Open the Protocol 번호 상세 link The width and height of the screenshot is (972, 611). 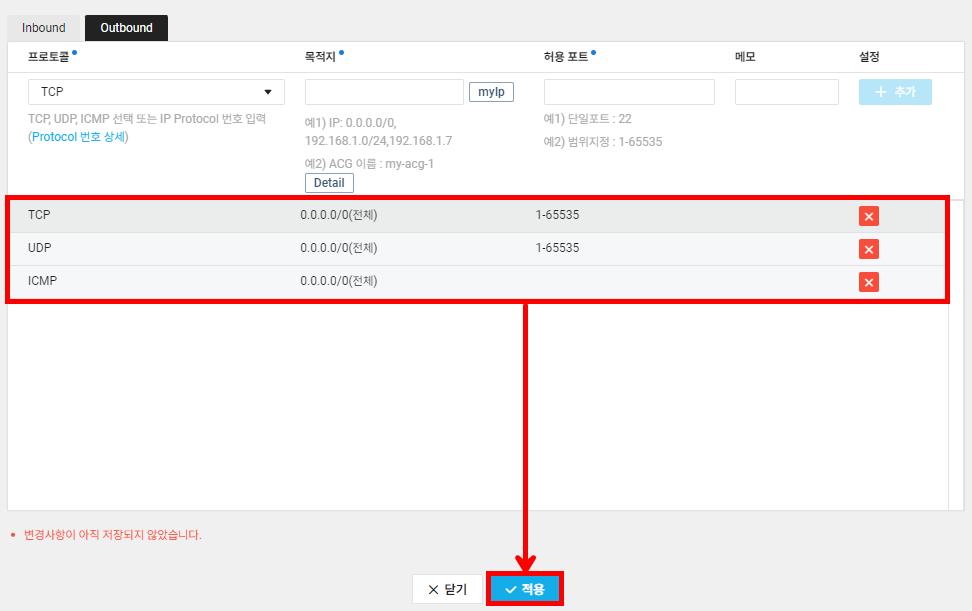[78, 137]
